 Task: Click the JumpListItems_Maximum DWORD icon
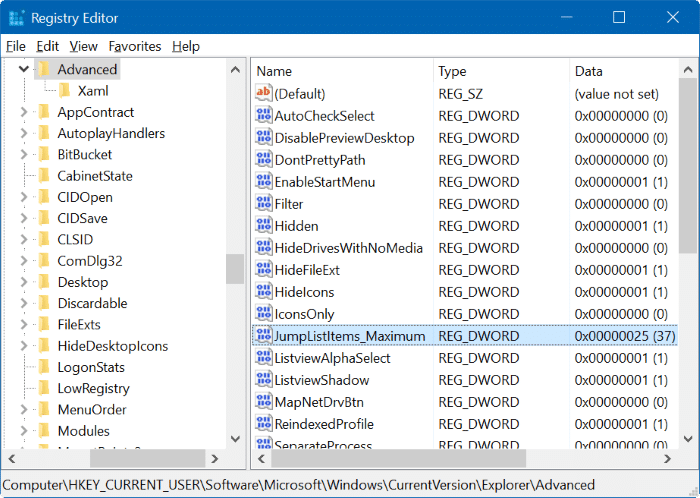pos(263,335)
